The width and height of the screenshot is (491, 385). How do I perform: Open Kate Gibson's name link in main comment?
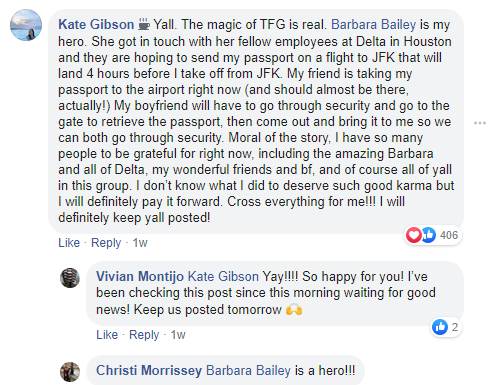coord(96,25)
